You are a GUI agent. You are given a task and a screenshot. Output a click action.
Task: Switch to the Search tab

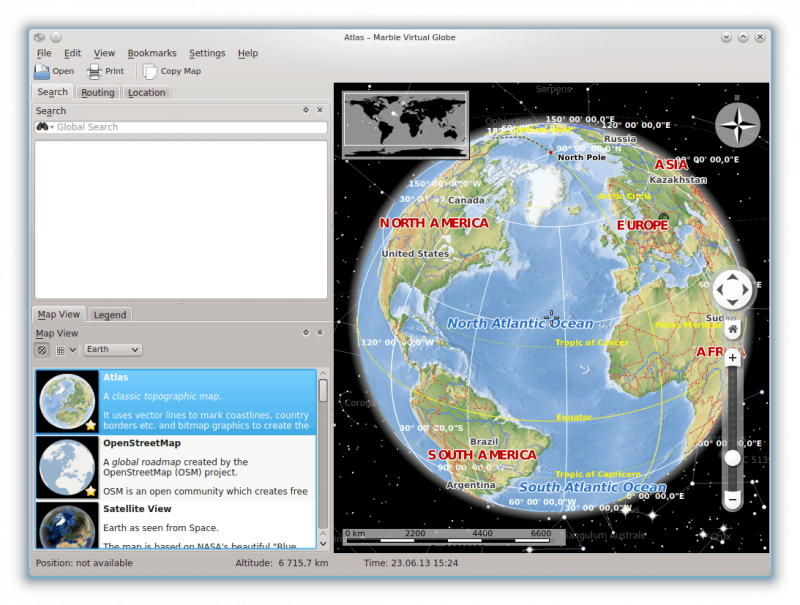tap(53, 92)
